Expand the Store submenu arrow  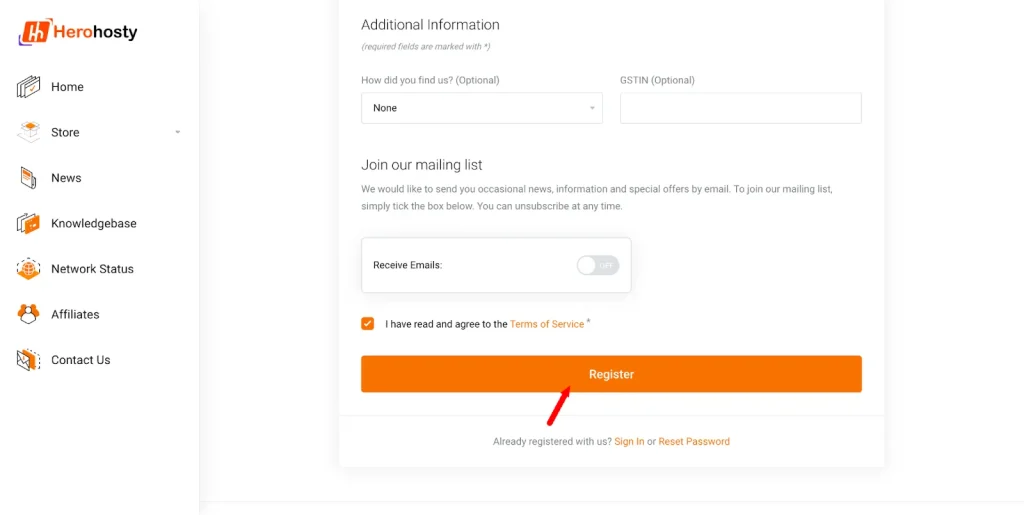point(178,132)
